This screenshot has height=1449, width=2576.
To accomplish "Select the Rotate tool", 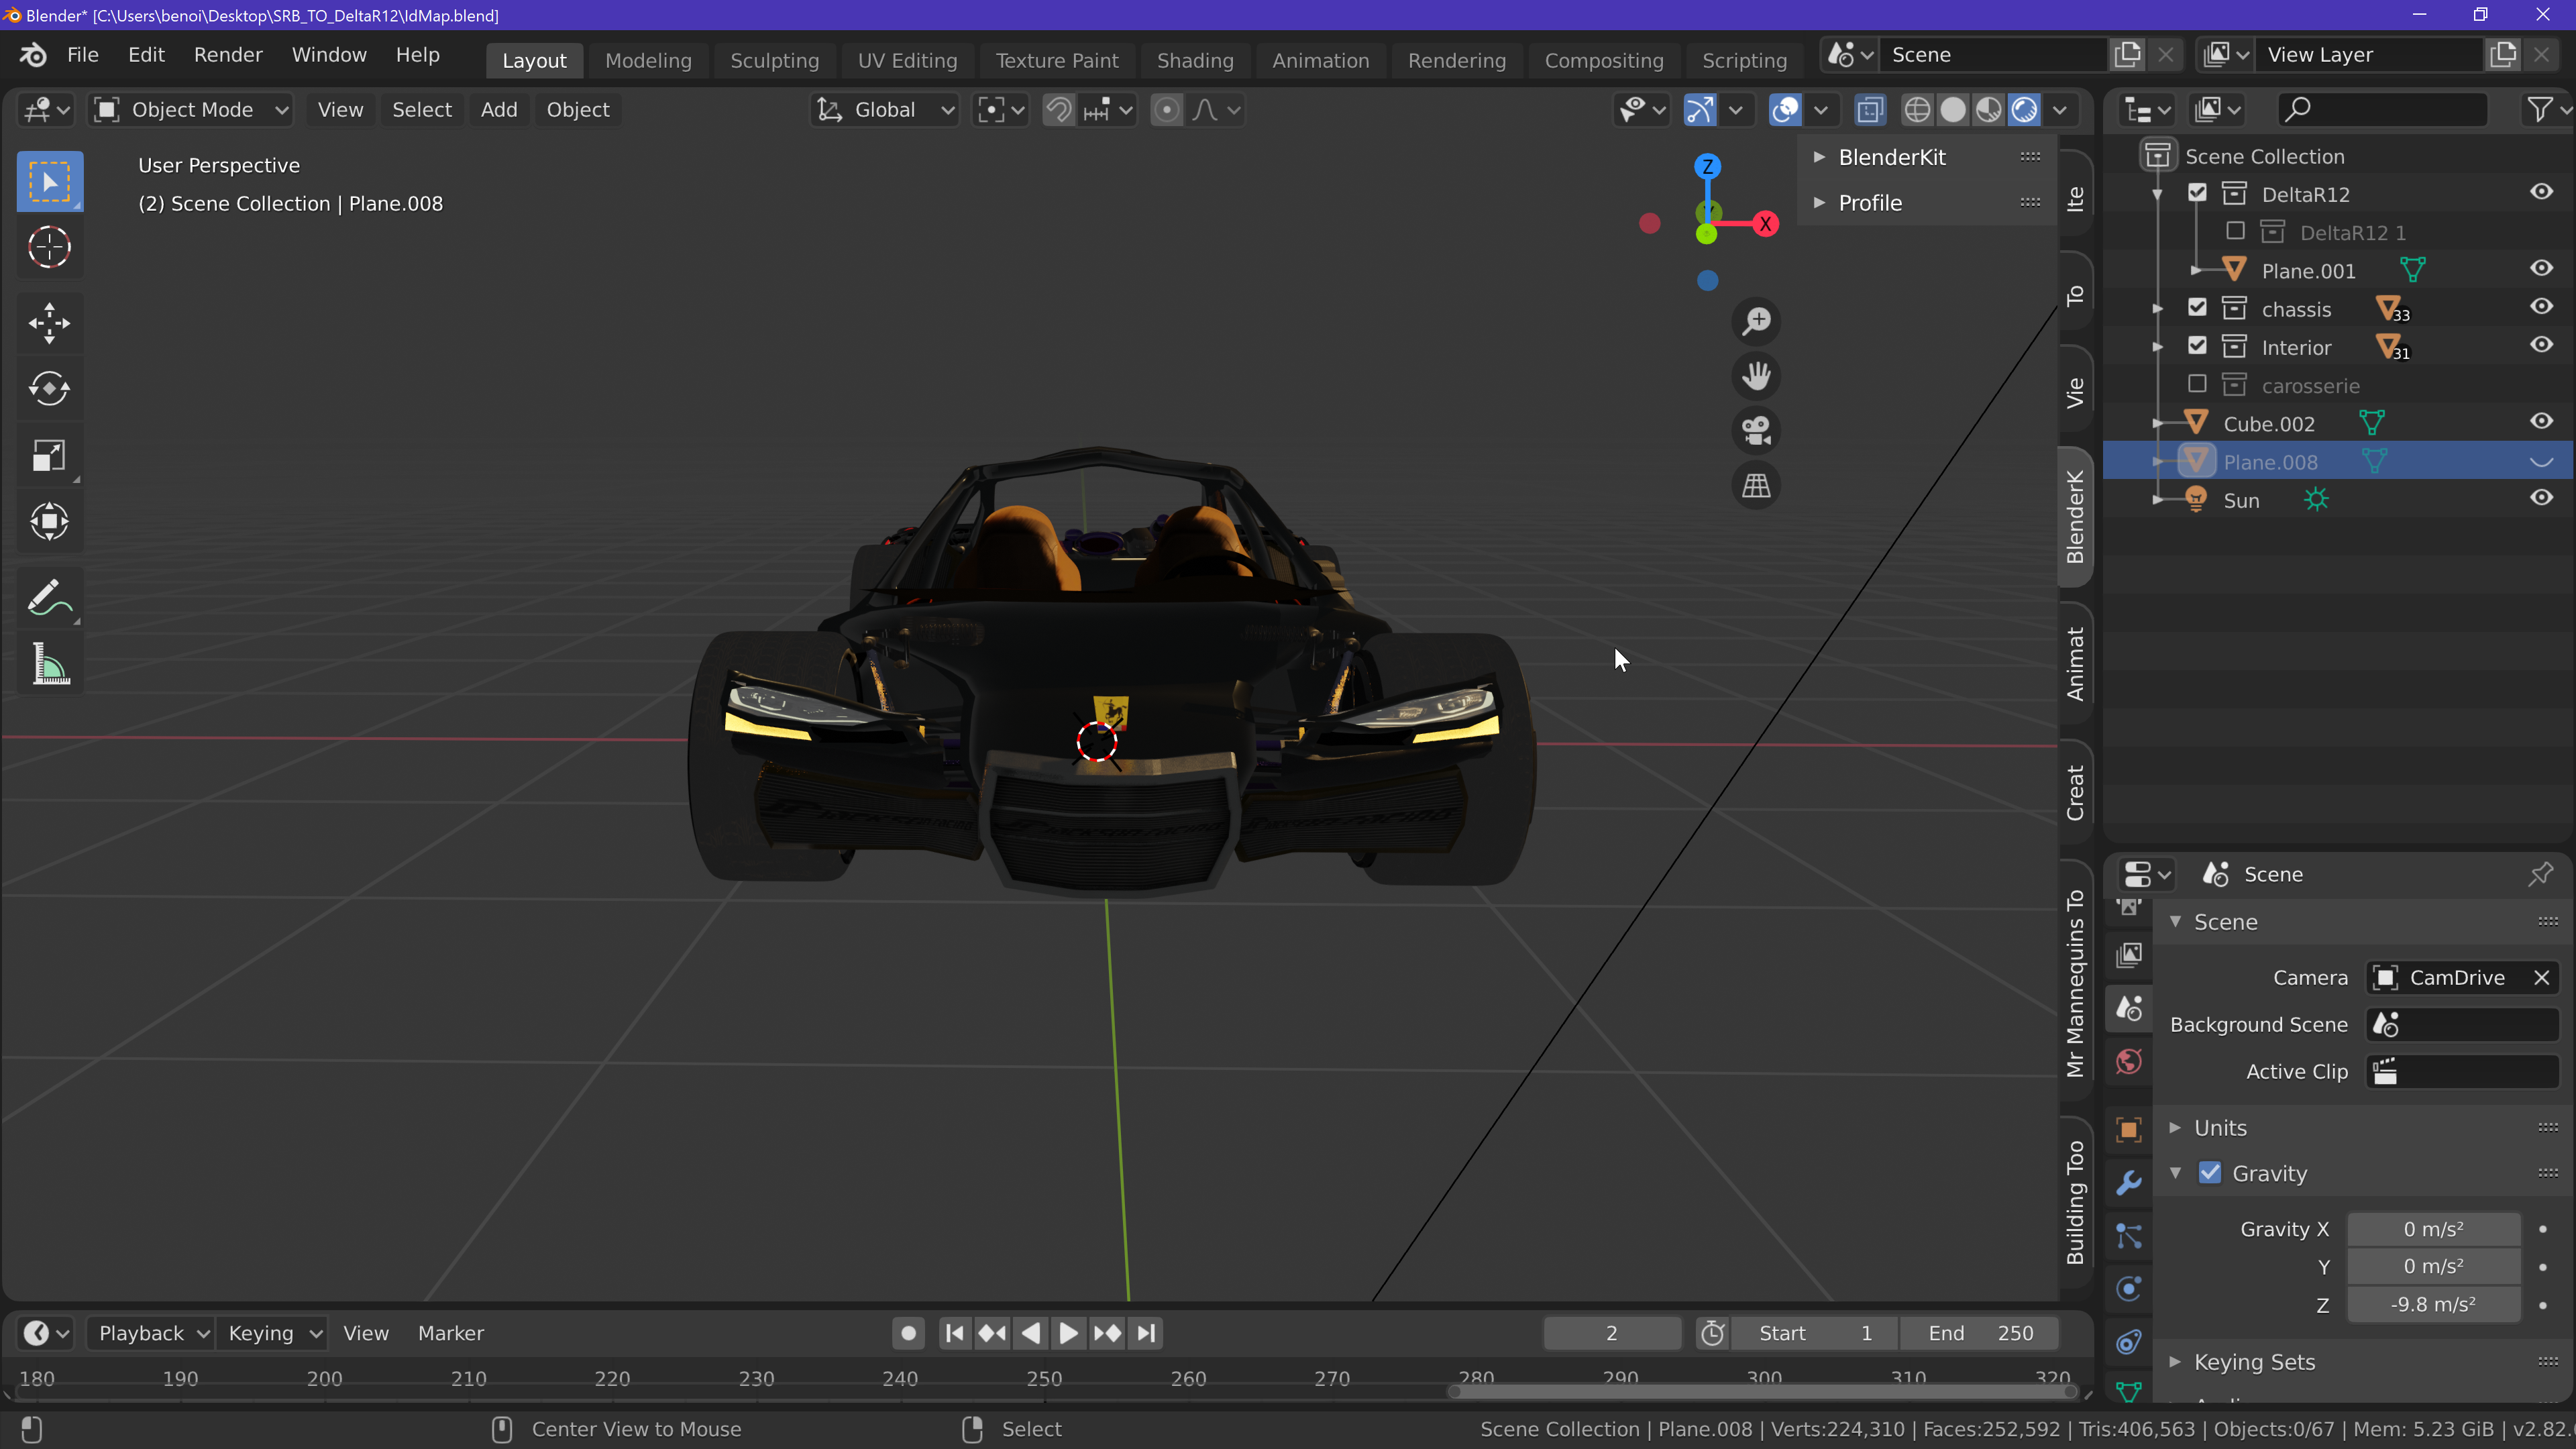I will (49, 389).
